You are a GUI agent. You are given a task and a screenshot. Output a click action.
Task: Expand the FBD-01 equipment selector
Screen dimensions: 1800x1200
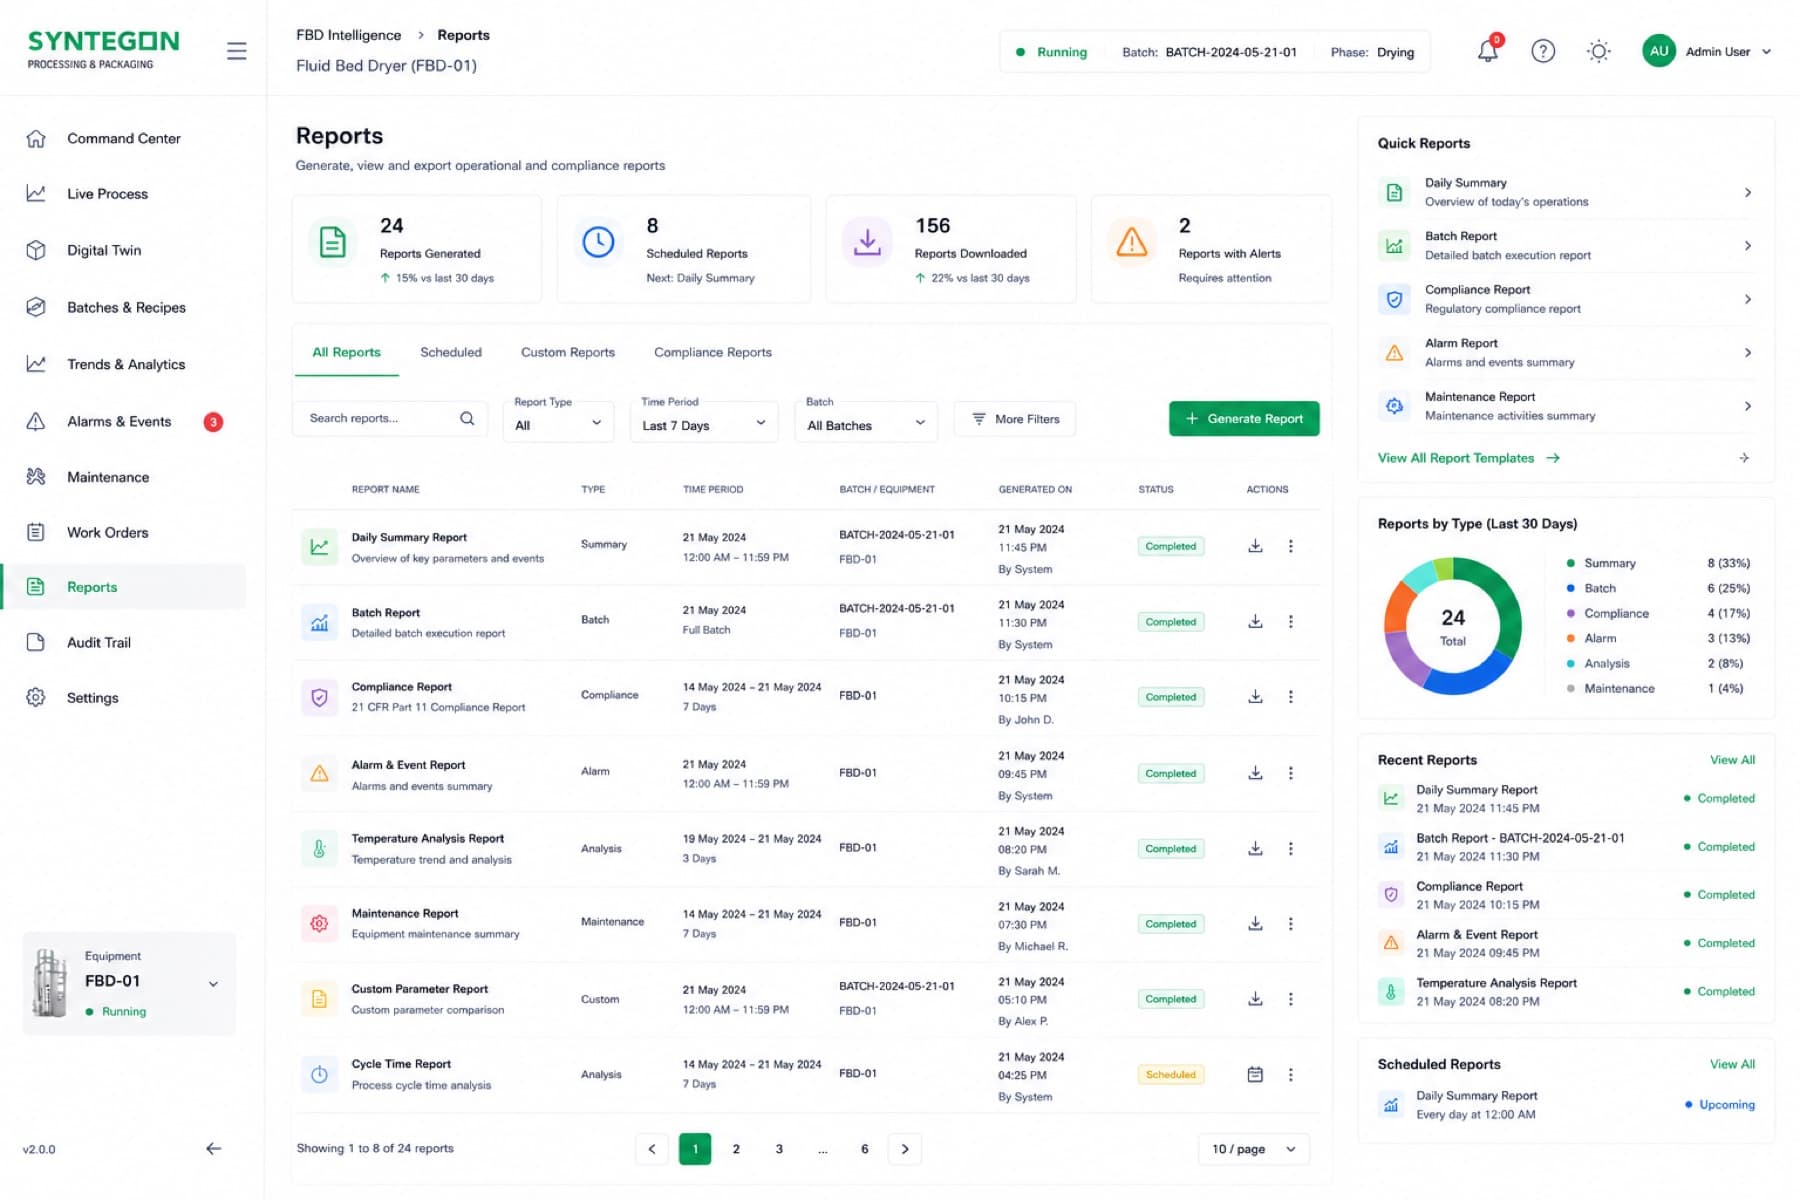click(129, 984)
